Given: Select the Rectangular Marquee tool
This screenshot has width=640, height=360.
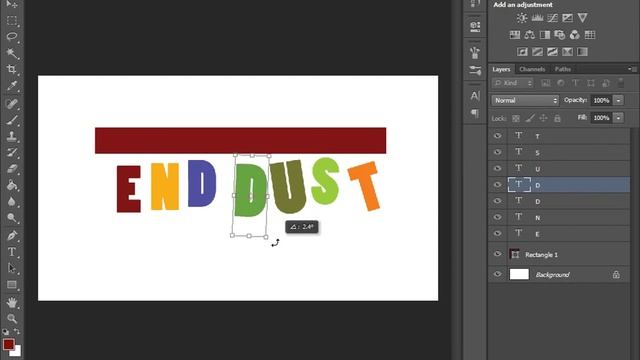Looking at the screenshot, I should point(11,20).
